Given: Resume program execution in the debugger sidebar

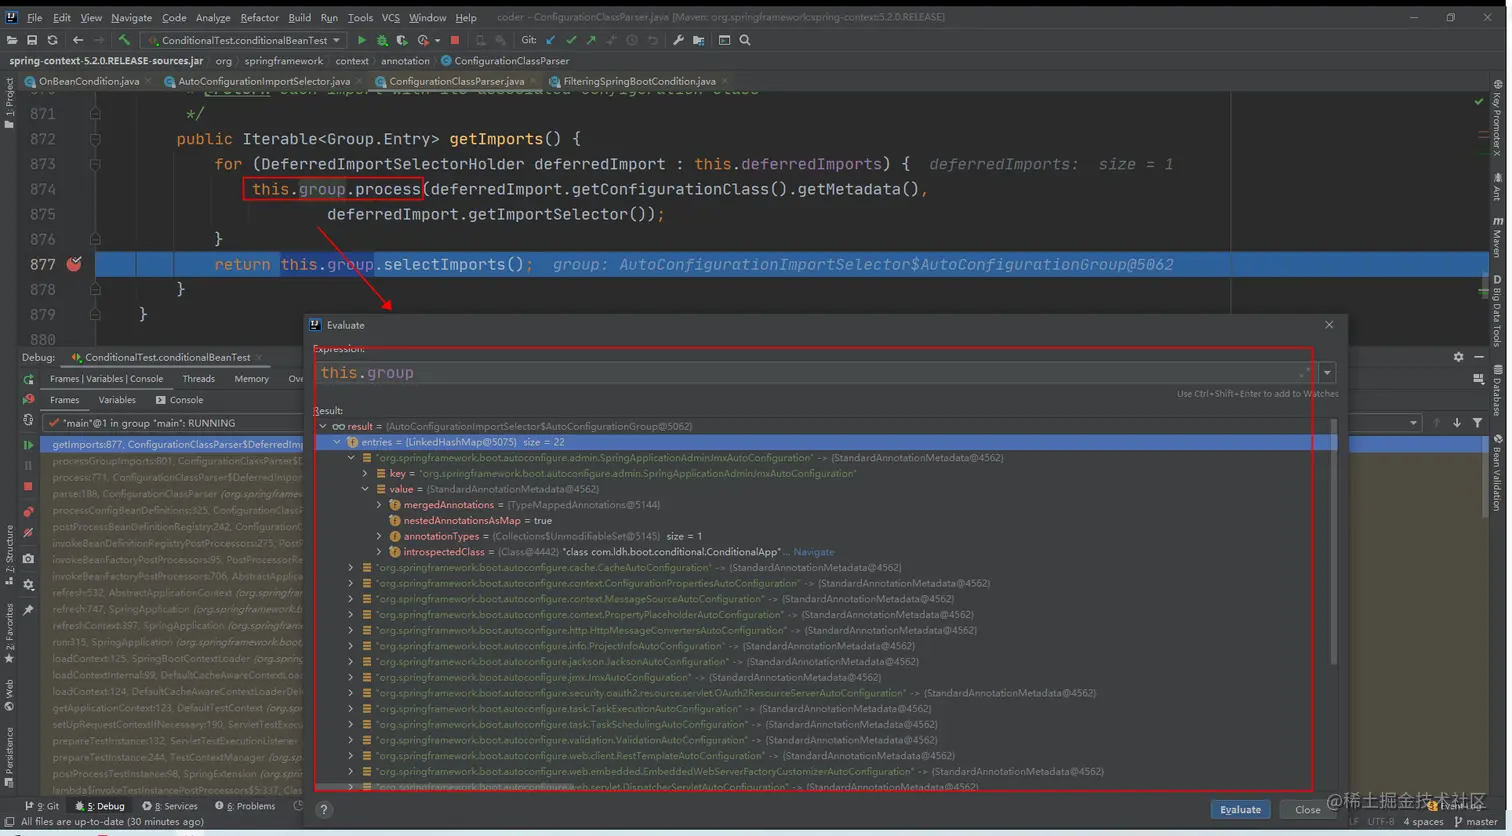Looking at the screenshot, I should (28, 444).
